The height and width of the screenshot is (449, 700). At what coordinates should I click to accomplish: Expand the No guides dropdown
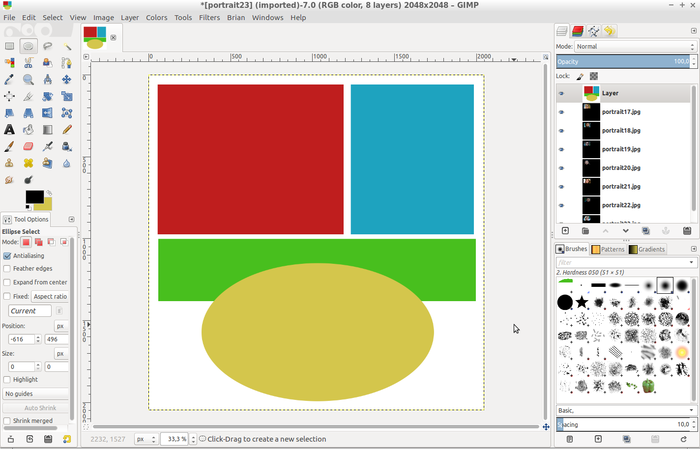tap(36, 394)
